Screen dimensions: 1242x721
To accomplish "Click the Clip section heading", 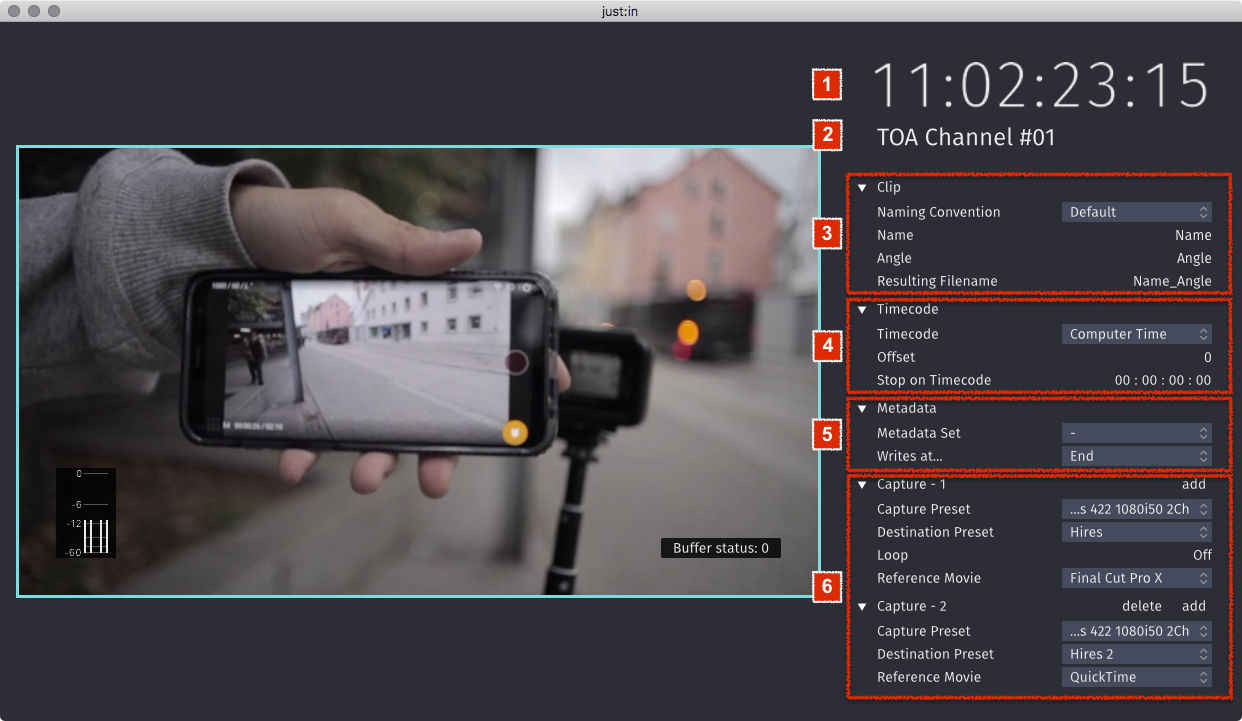I will [x=889, y=187].
